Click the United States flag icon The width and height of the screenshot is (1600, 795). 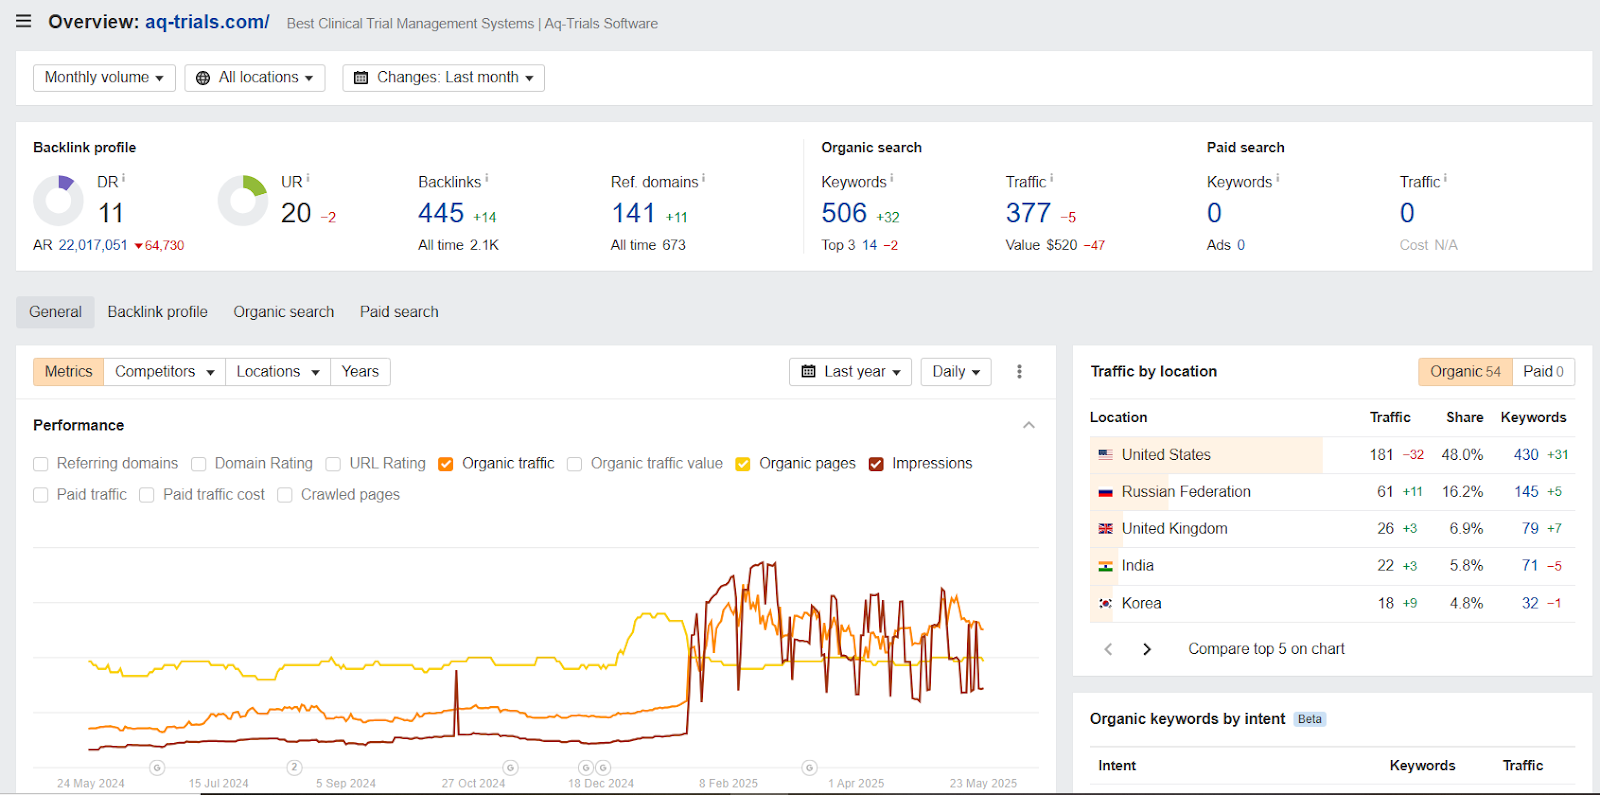[x=1105, y=455]
